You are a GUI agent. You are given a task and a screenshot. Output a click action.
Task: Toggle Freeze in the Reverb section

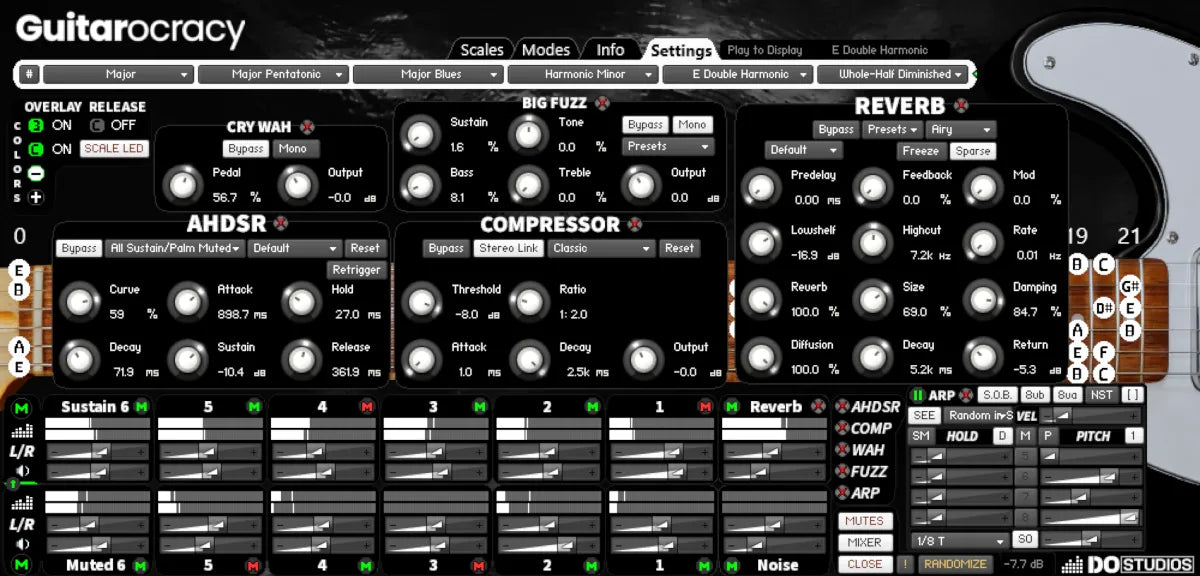click(920, 151)
